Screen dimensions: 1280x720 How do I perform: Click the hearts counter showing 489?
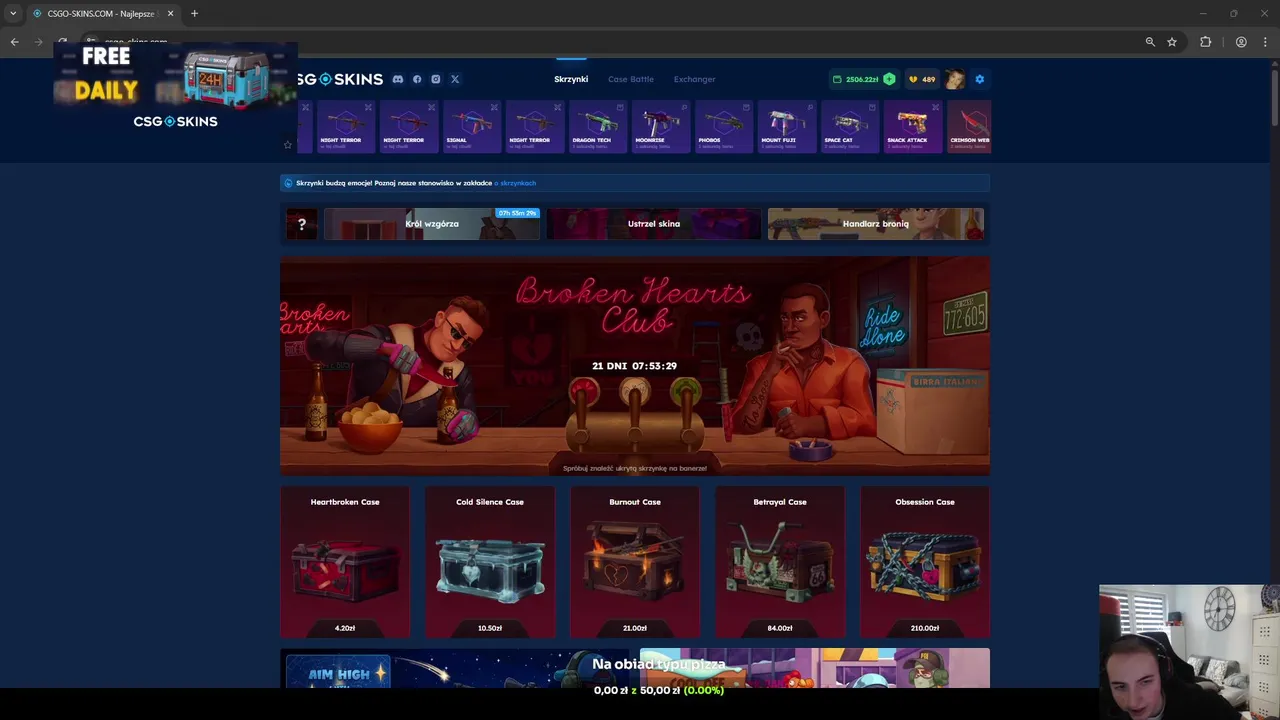pyautogui.click(x=922, y=79)
